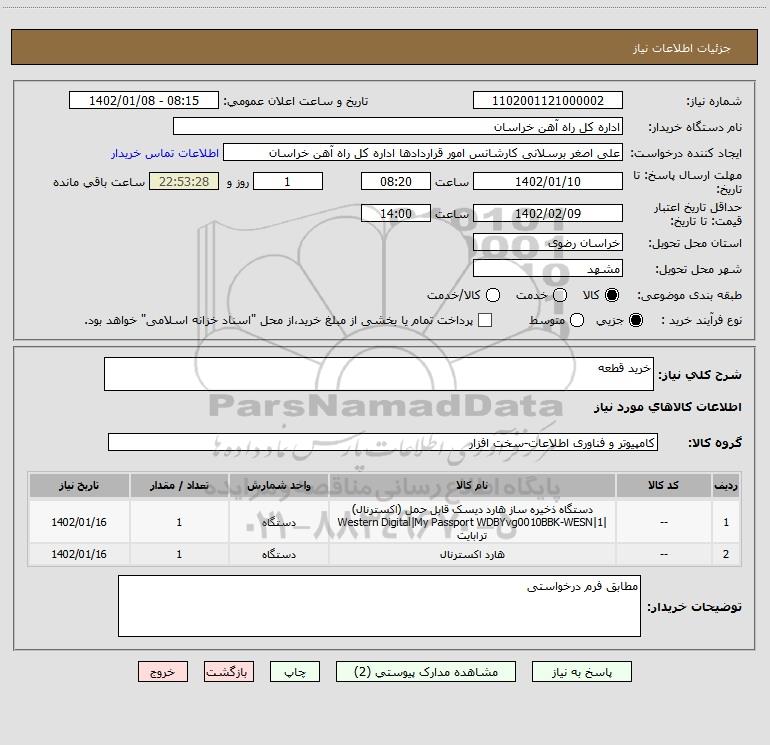Image resolution: width=770 pixels, height=745 pixels.
Task: Click the general description box خرید قطعه
Action: click(x=379, y=374)
